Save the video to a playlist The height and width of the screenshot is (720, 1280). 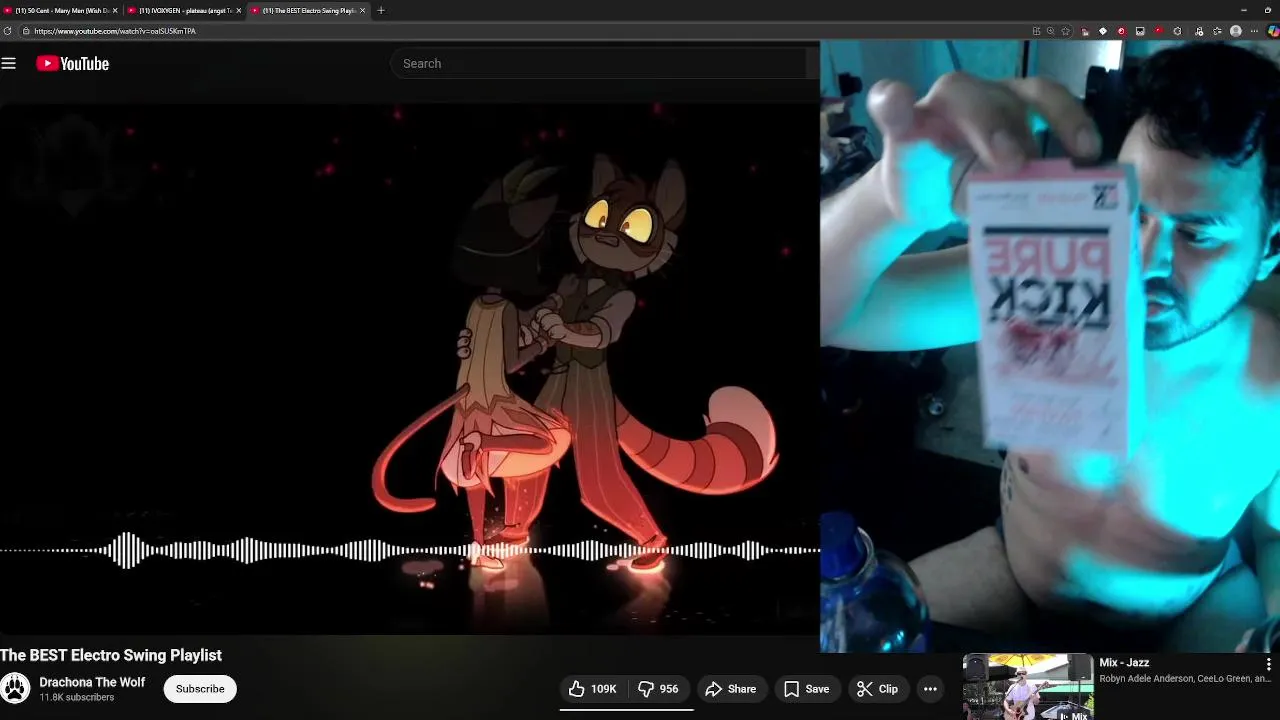(x=806, y=689)
